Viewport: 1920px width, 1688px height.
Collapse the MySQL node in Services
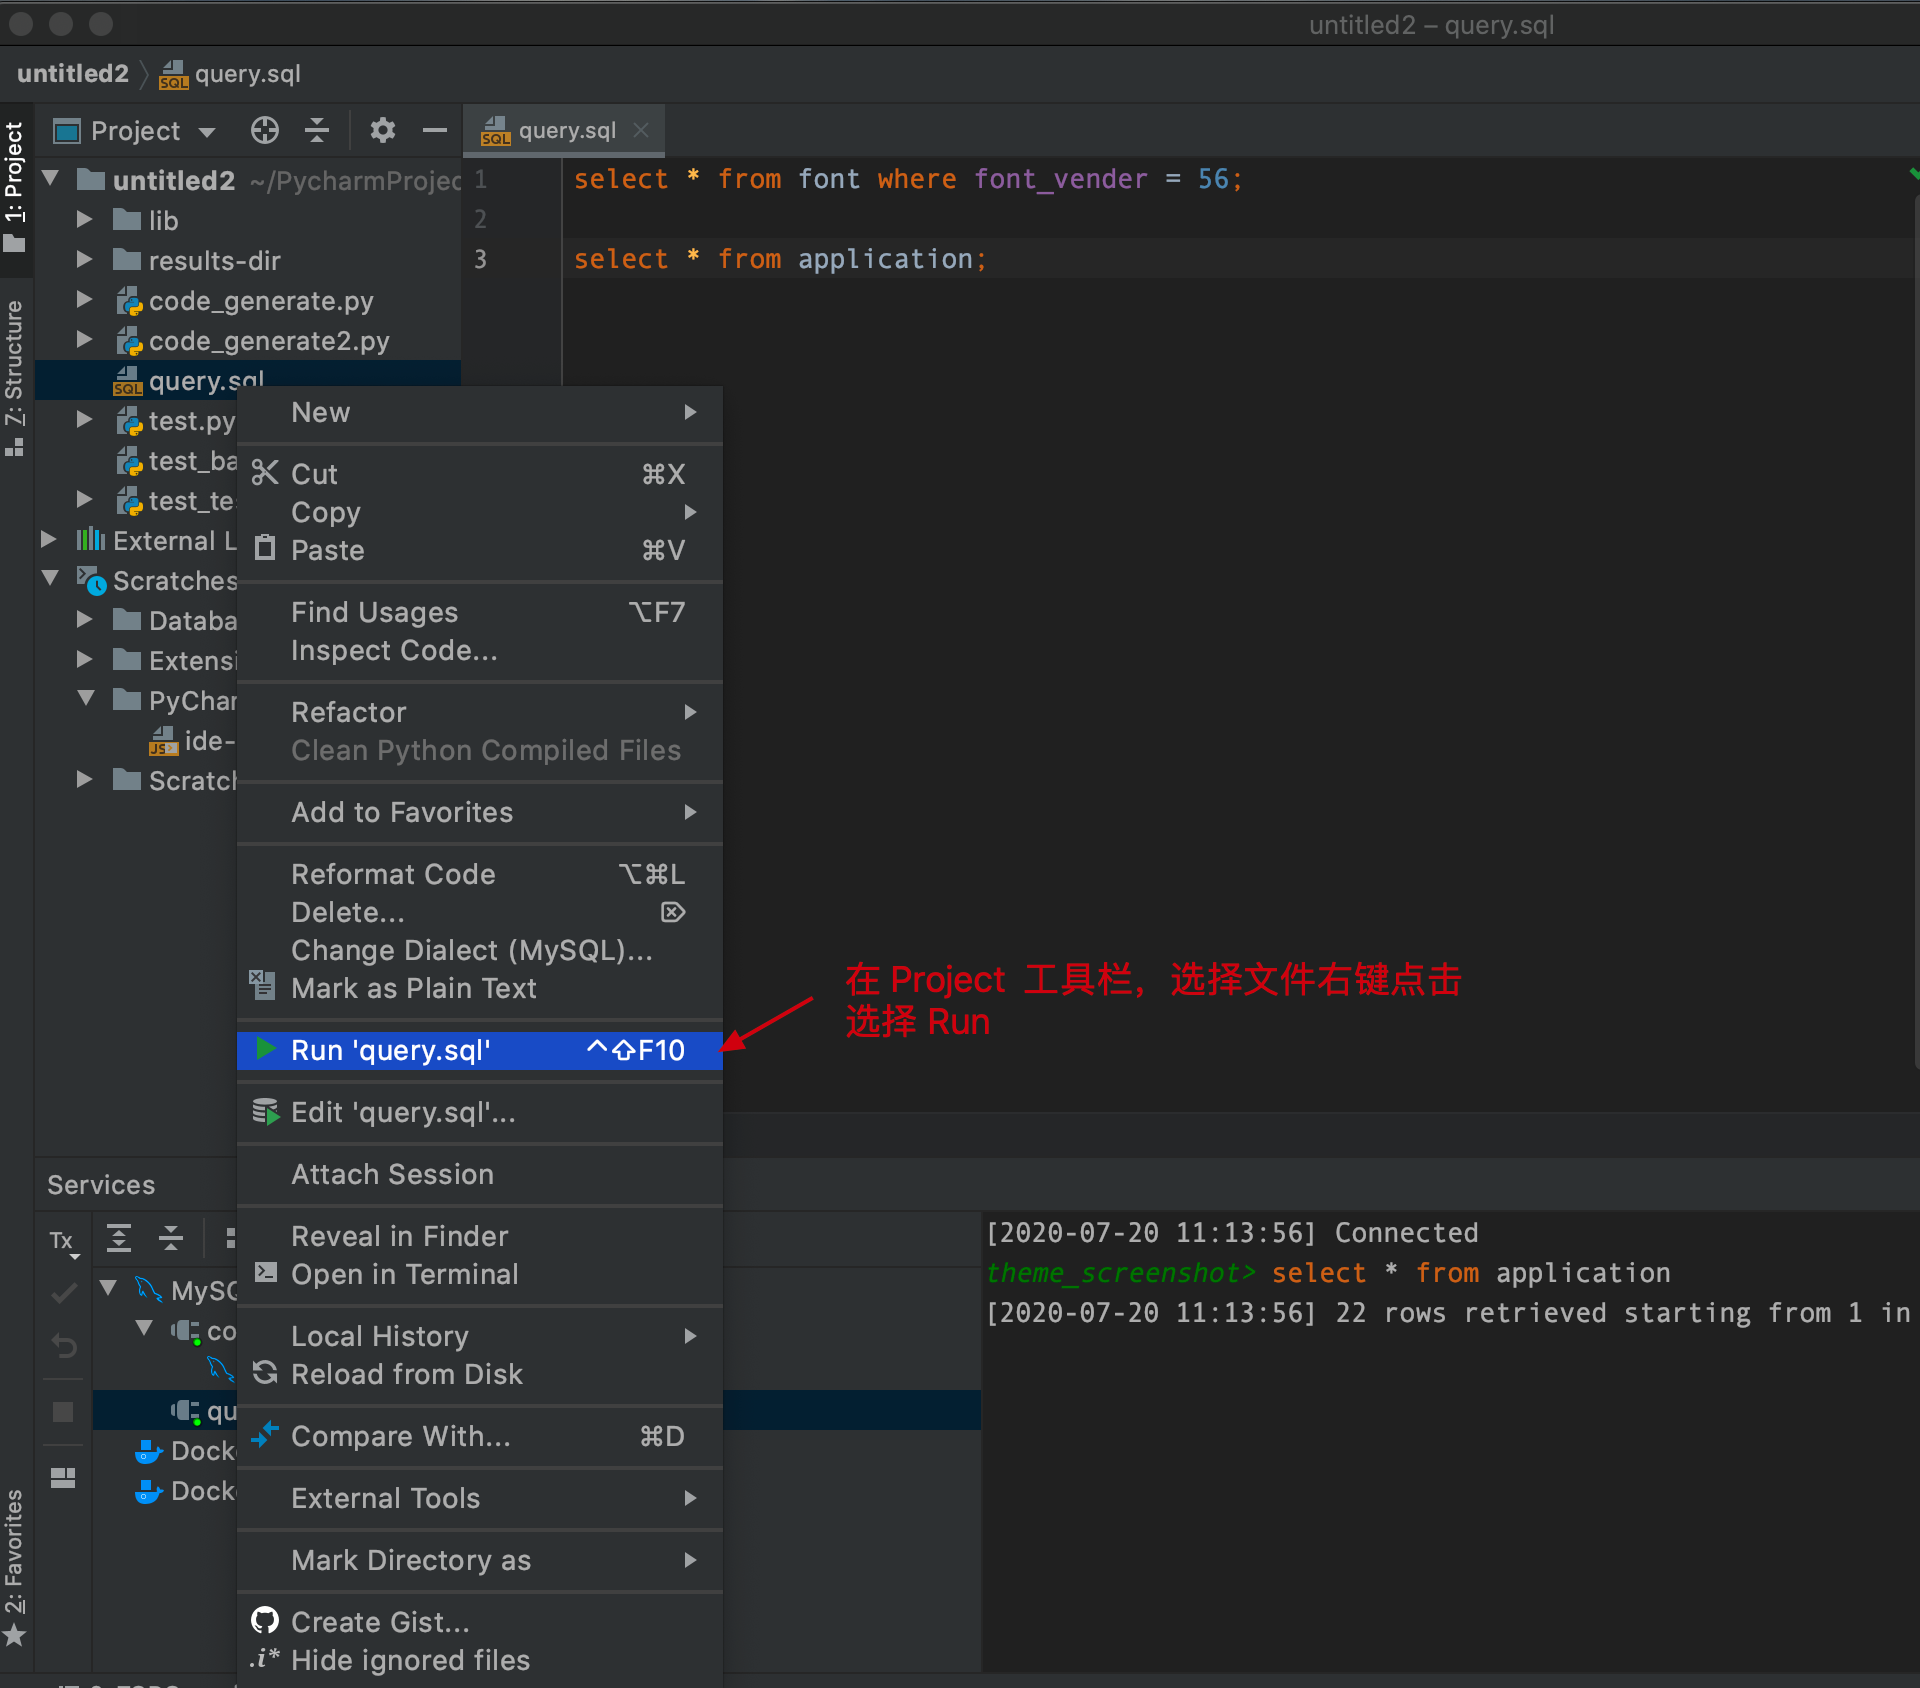tap(108, 1288)
